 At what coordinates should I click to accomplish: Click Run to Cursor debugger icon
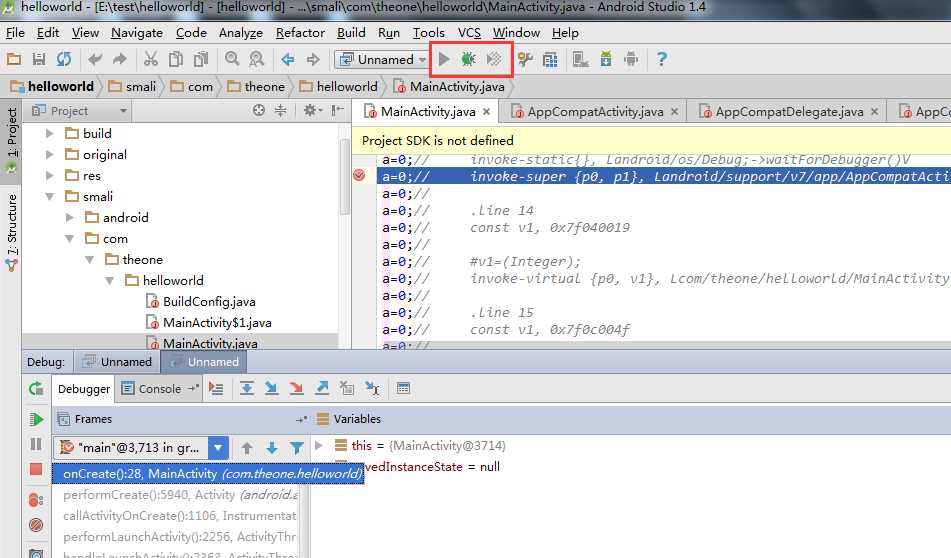click(372, 388)
